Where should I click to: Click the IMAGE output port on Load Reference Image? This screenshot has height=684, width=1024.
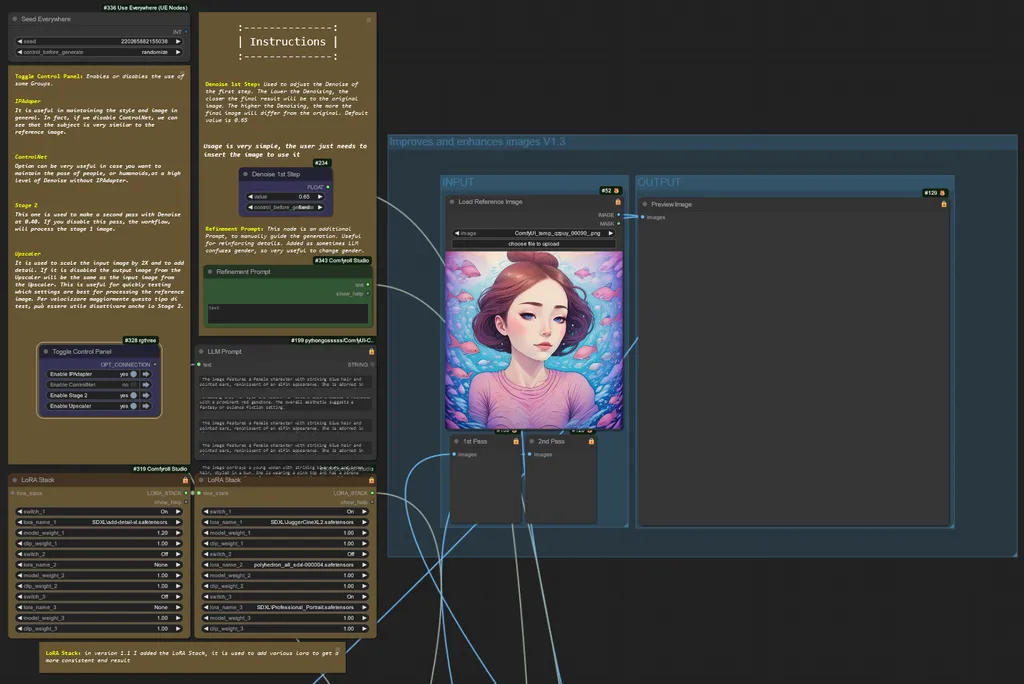618,215
